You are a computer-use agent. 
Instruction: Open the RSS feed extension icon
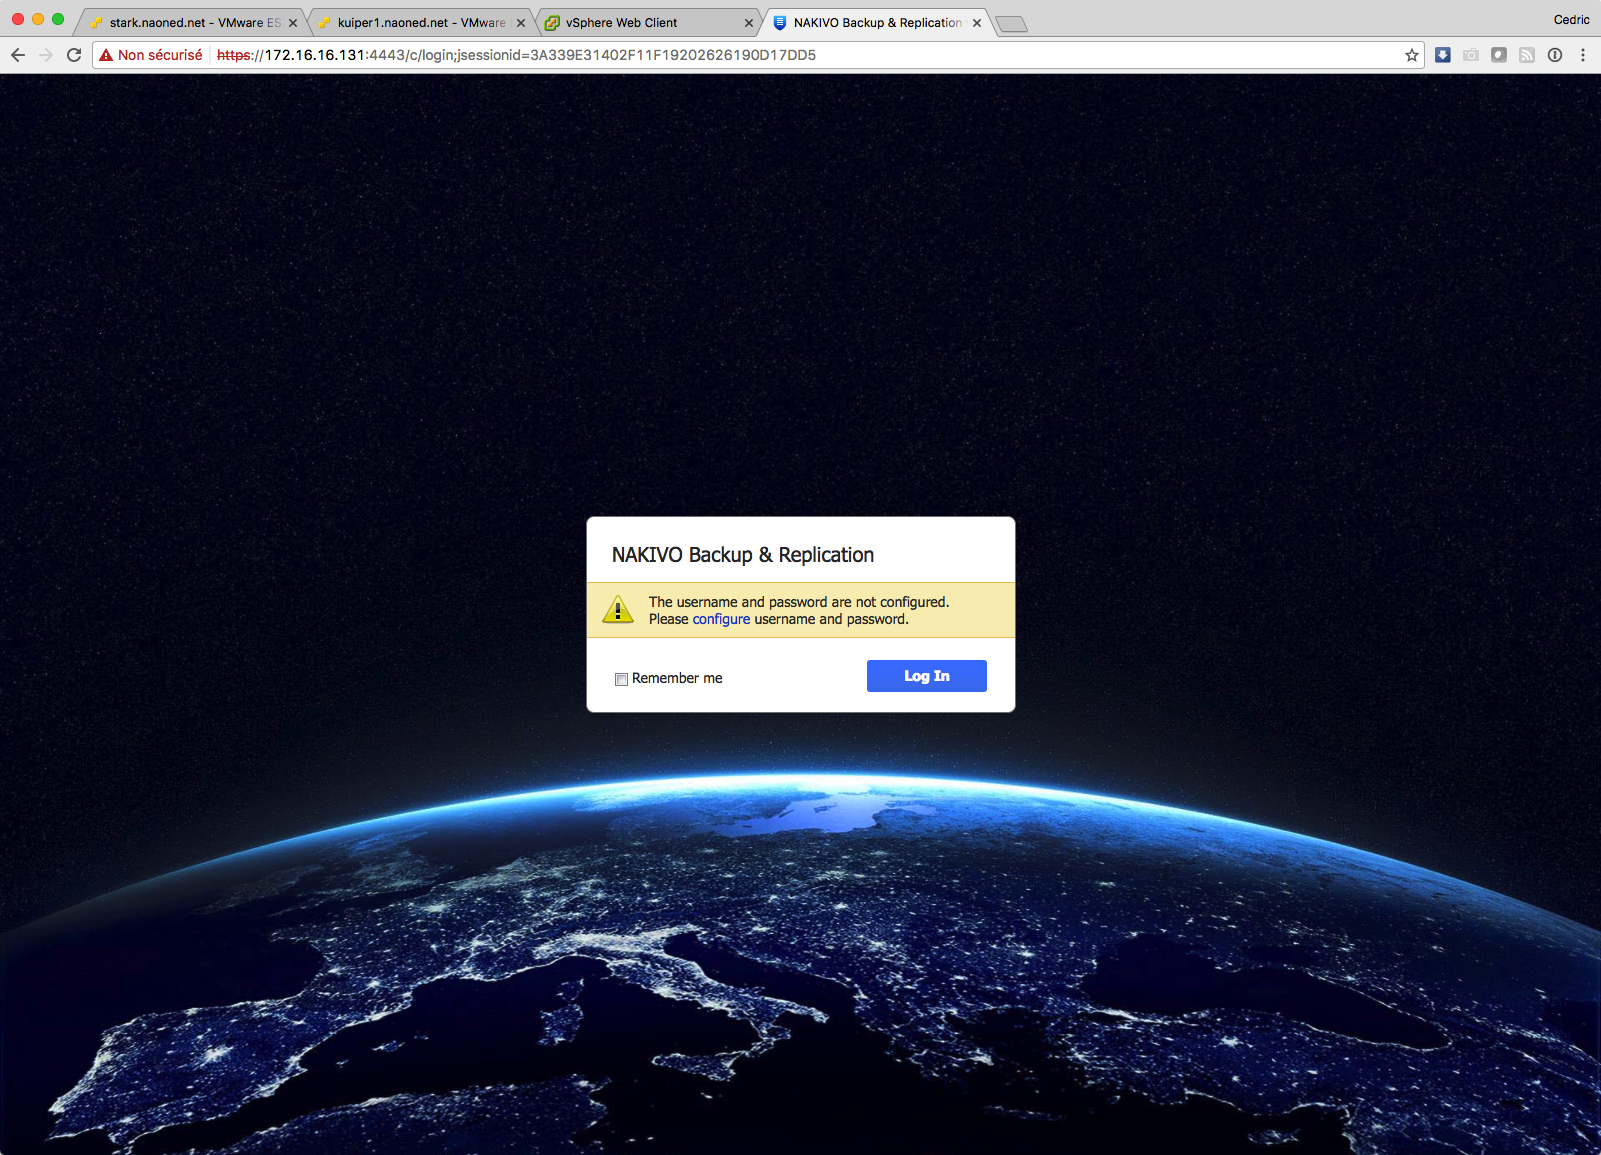1526,55
